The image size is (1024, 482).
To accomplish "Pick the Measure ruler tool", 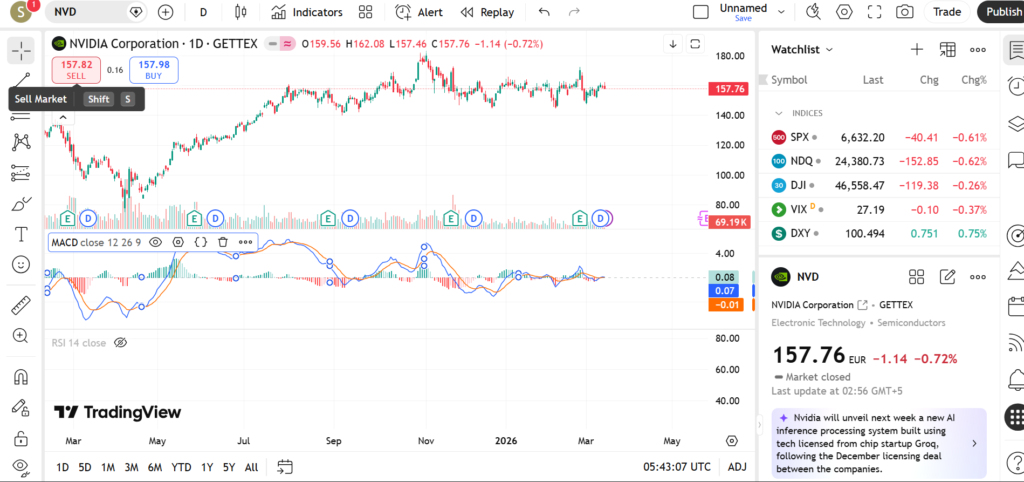I will tap(20, 306).
